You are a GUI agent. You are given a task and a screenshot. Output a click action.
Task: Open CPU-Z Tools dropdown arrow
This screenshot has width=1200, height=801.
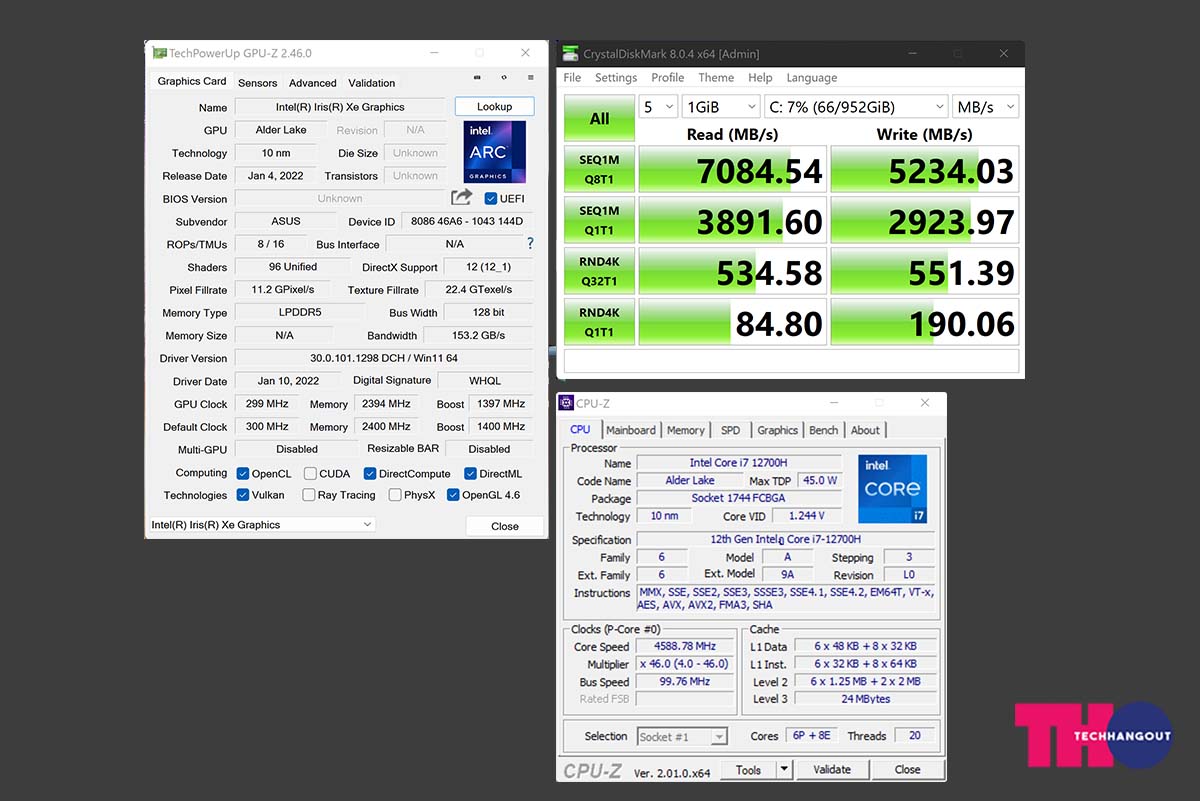click(784, 770)
